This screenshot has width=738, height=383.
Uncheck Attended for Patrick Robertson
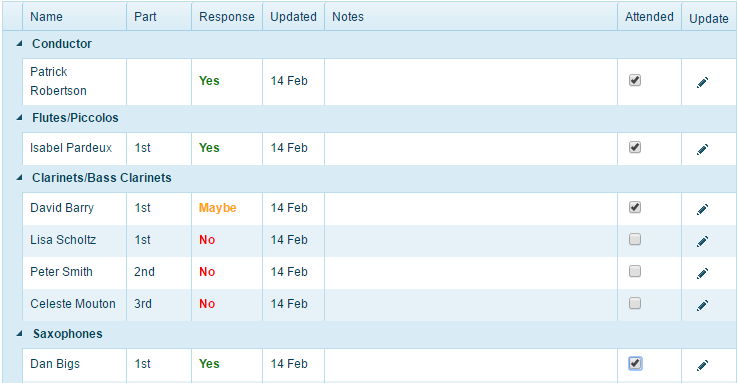[x=635, y=80]
